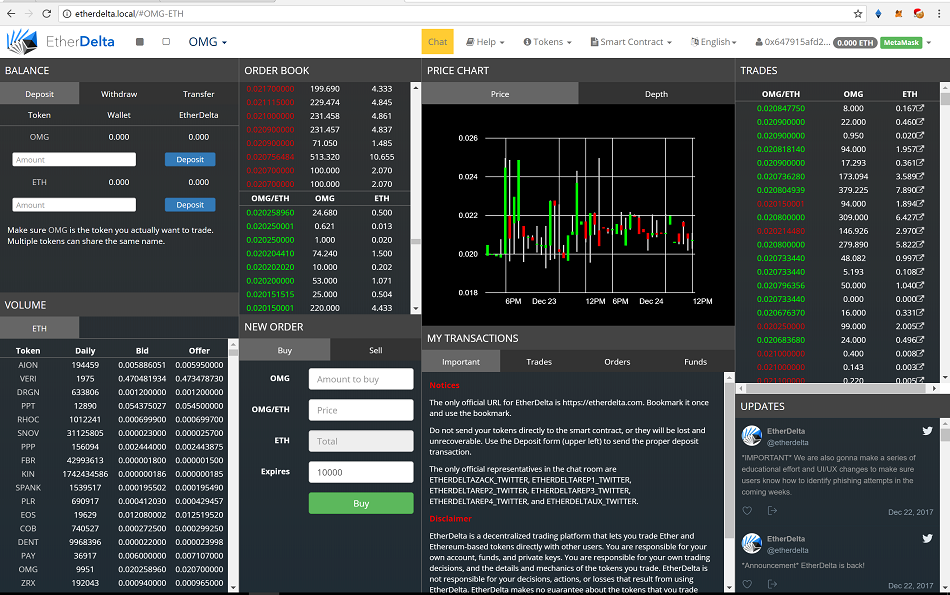Click Twitter bird icon on the Announcement tweet
This screenshot has height=595, width=950.
click(927, 538)
